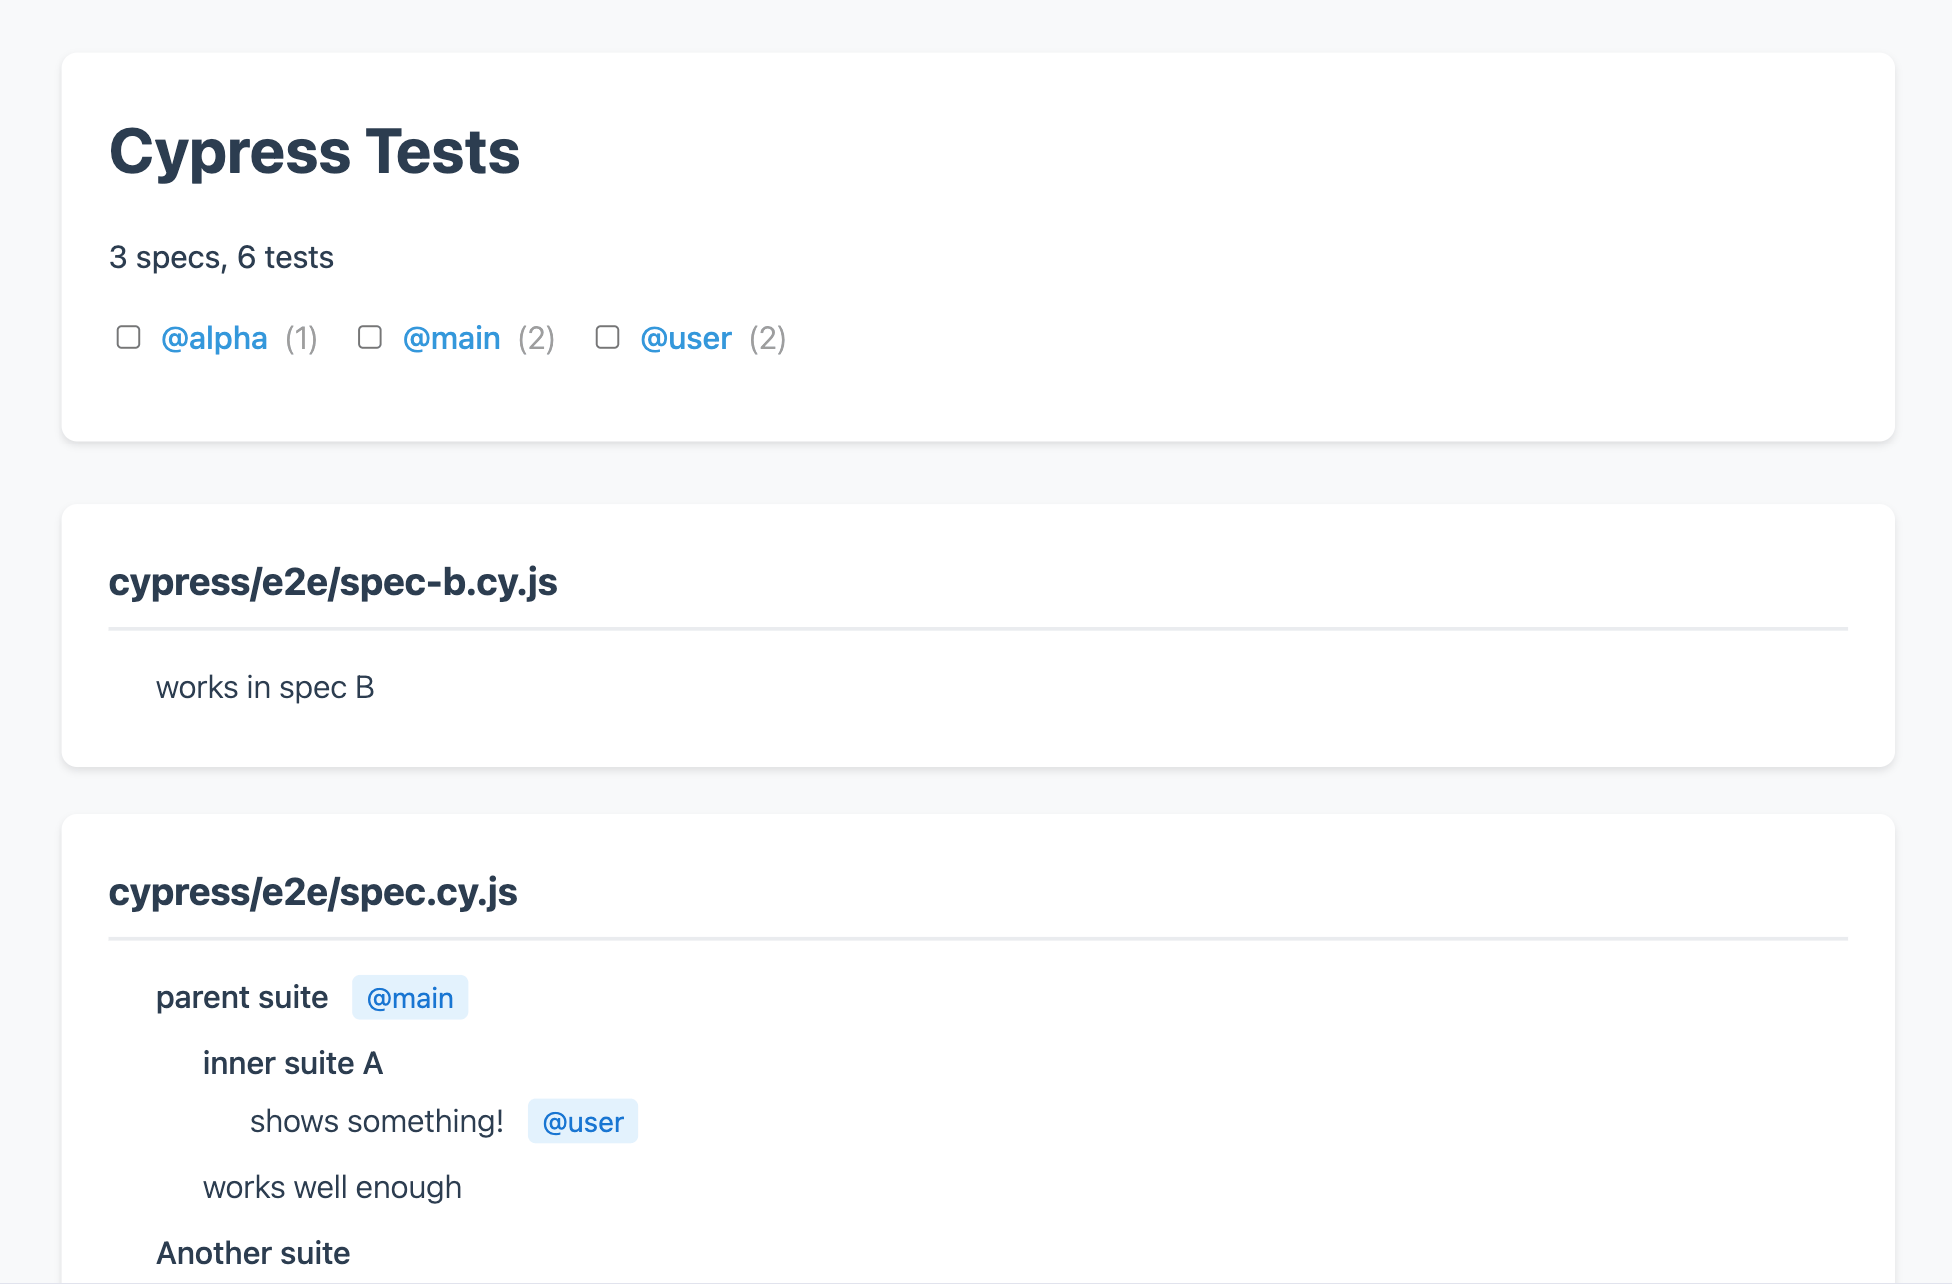
Task: Check the @alpha tag checkbox
Action: coord(128,338)
